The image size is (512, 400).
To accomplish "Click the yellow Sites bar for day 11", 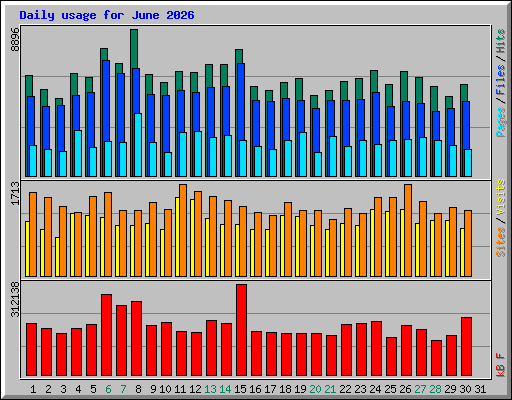I will (177, 237).
